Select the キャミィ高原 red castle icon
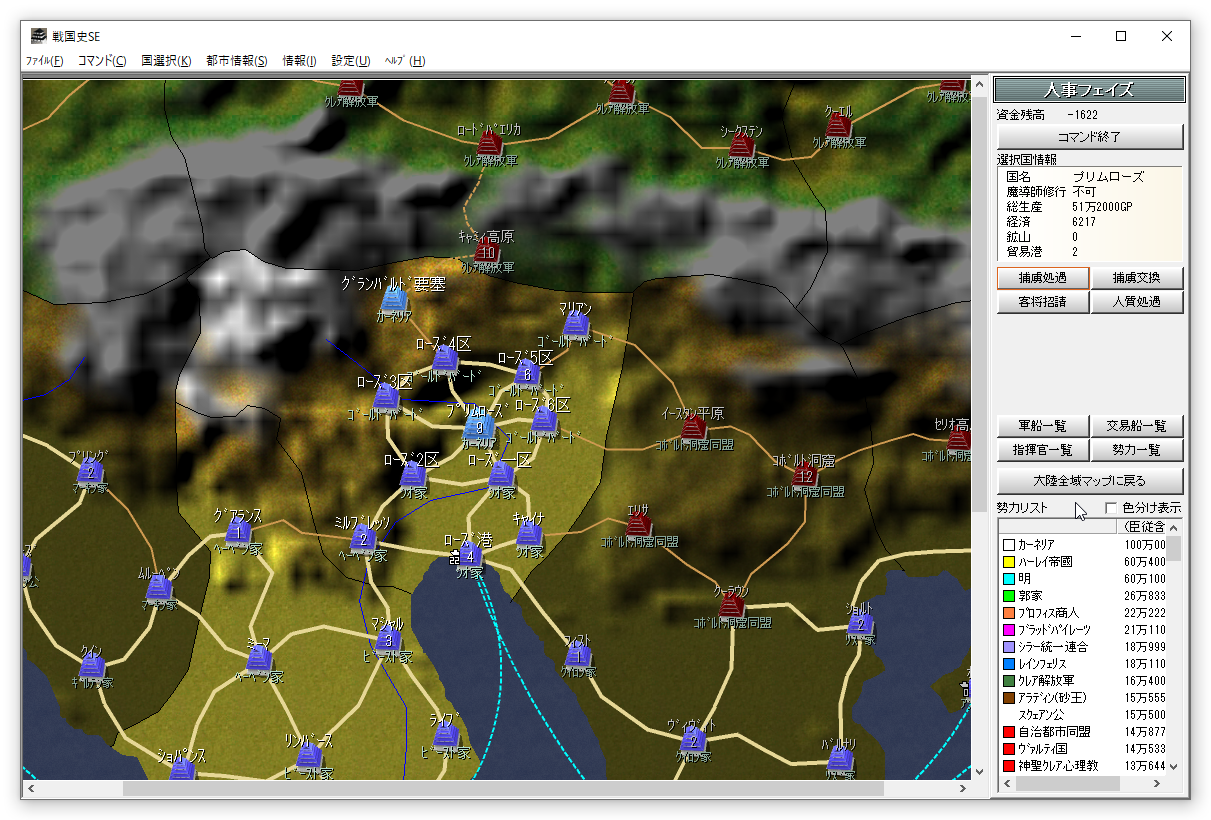The width and height of the screenshot is (1211, 820). 487,250
